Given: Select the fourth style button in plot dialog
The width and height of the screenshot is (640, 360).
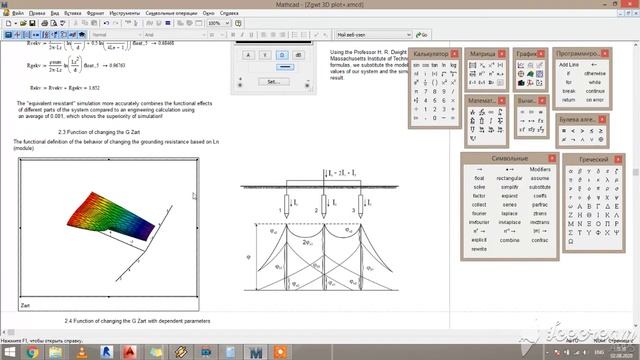Looking at the screenshot, I should [x=298, y=55].
